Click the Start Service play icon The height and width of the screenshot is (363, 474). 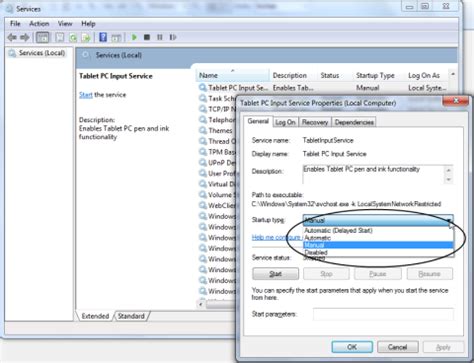(x=134, y=37)
